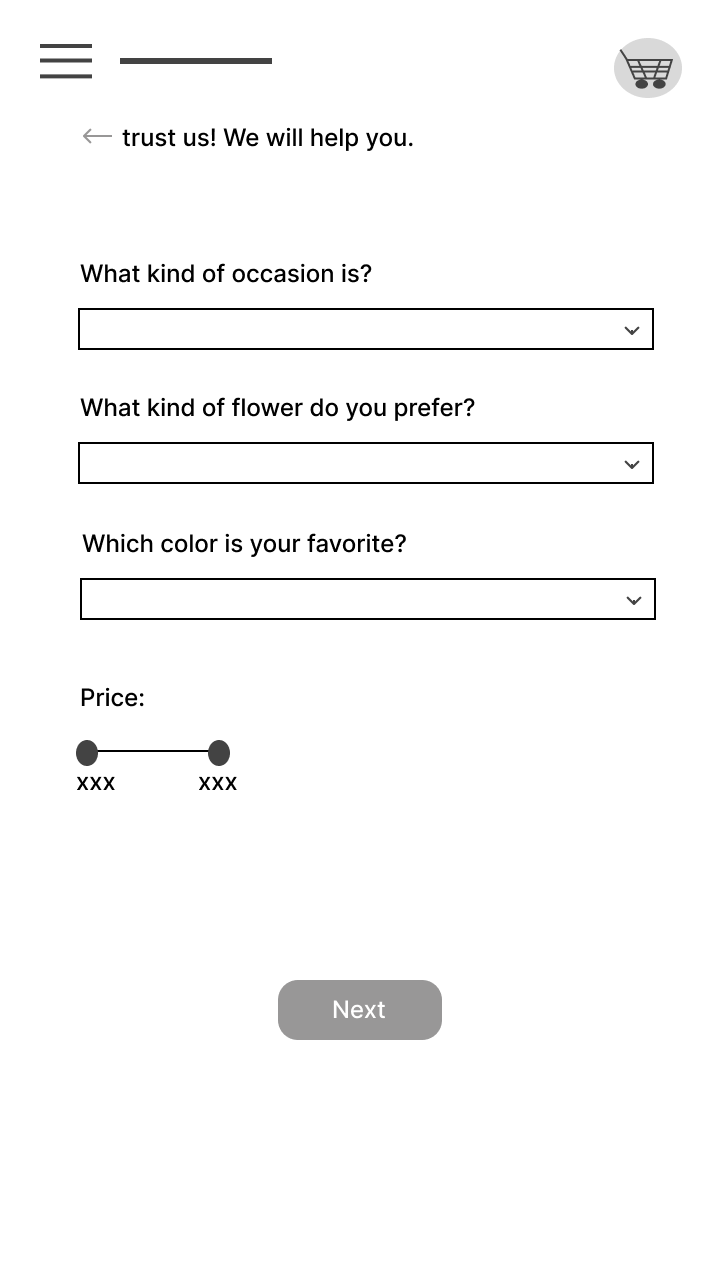Select the cart icon in the top right circle

(647, 68)
